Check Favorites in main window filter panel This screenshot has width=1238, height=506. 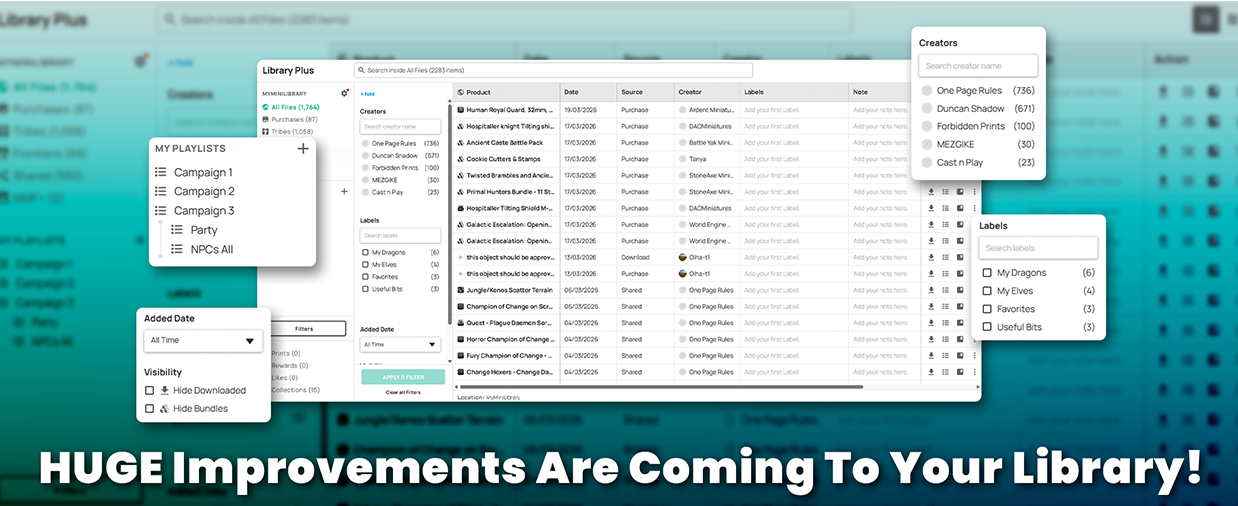pos(366,277)
